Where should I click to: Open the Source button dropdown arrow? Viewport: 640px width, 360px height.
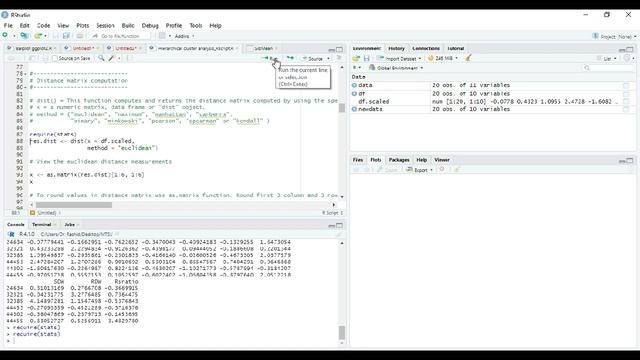[328, 59]
